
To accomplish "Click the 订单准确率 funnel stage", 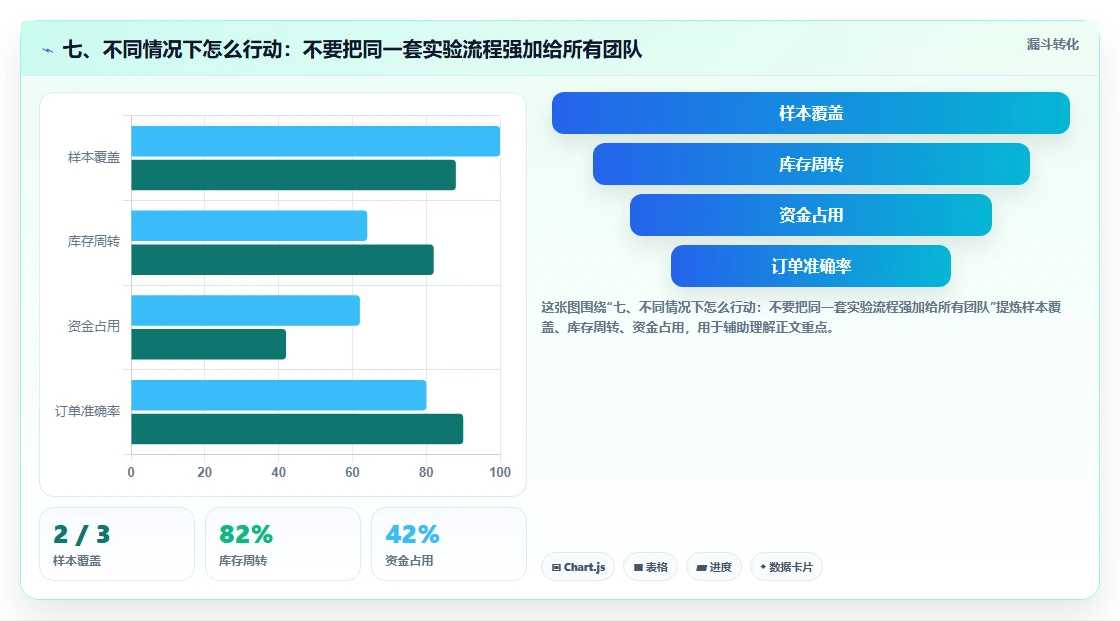I will point(811,266).
